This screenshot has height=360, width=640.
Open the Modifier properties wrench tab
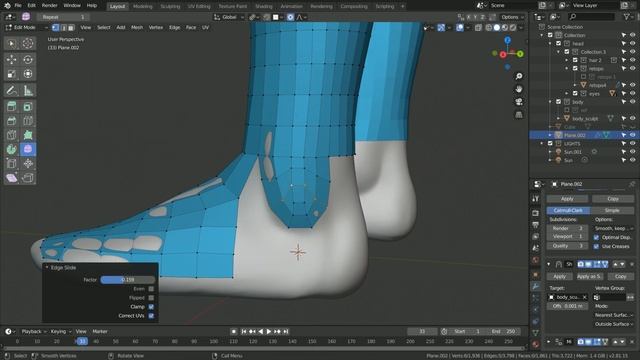click(535, 287)
